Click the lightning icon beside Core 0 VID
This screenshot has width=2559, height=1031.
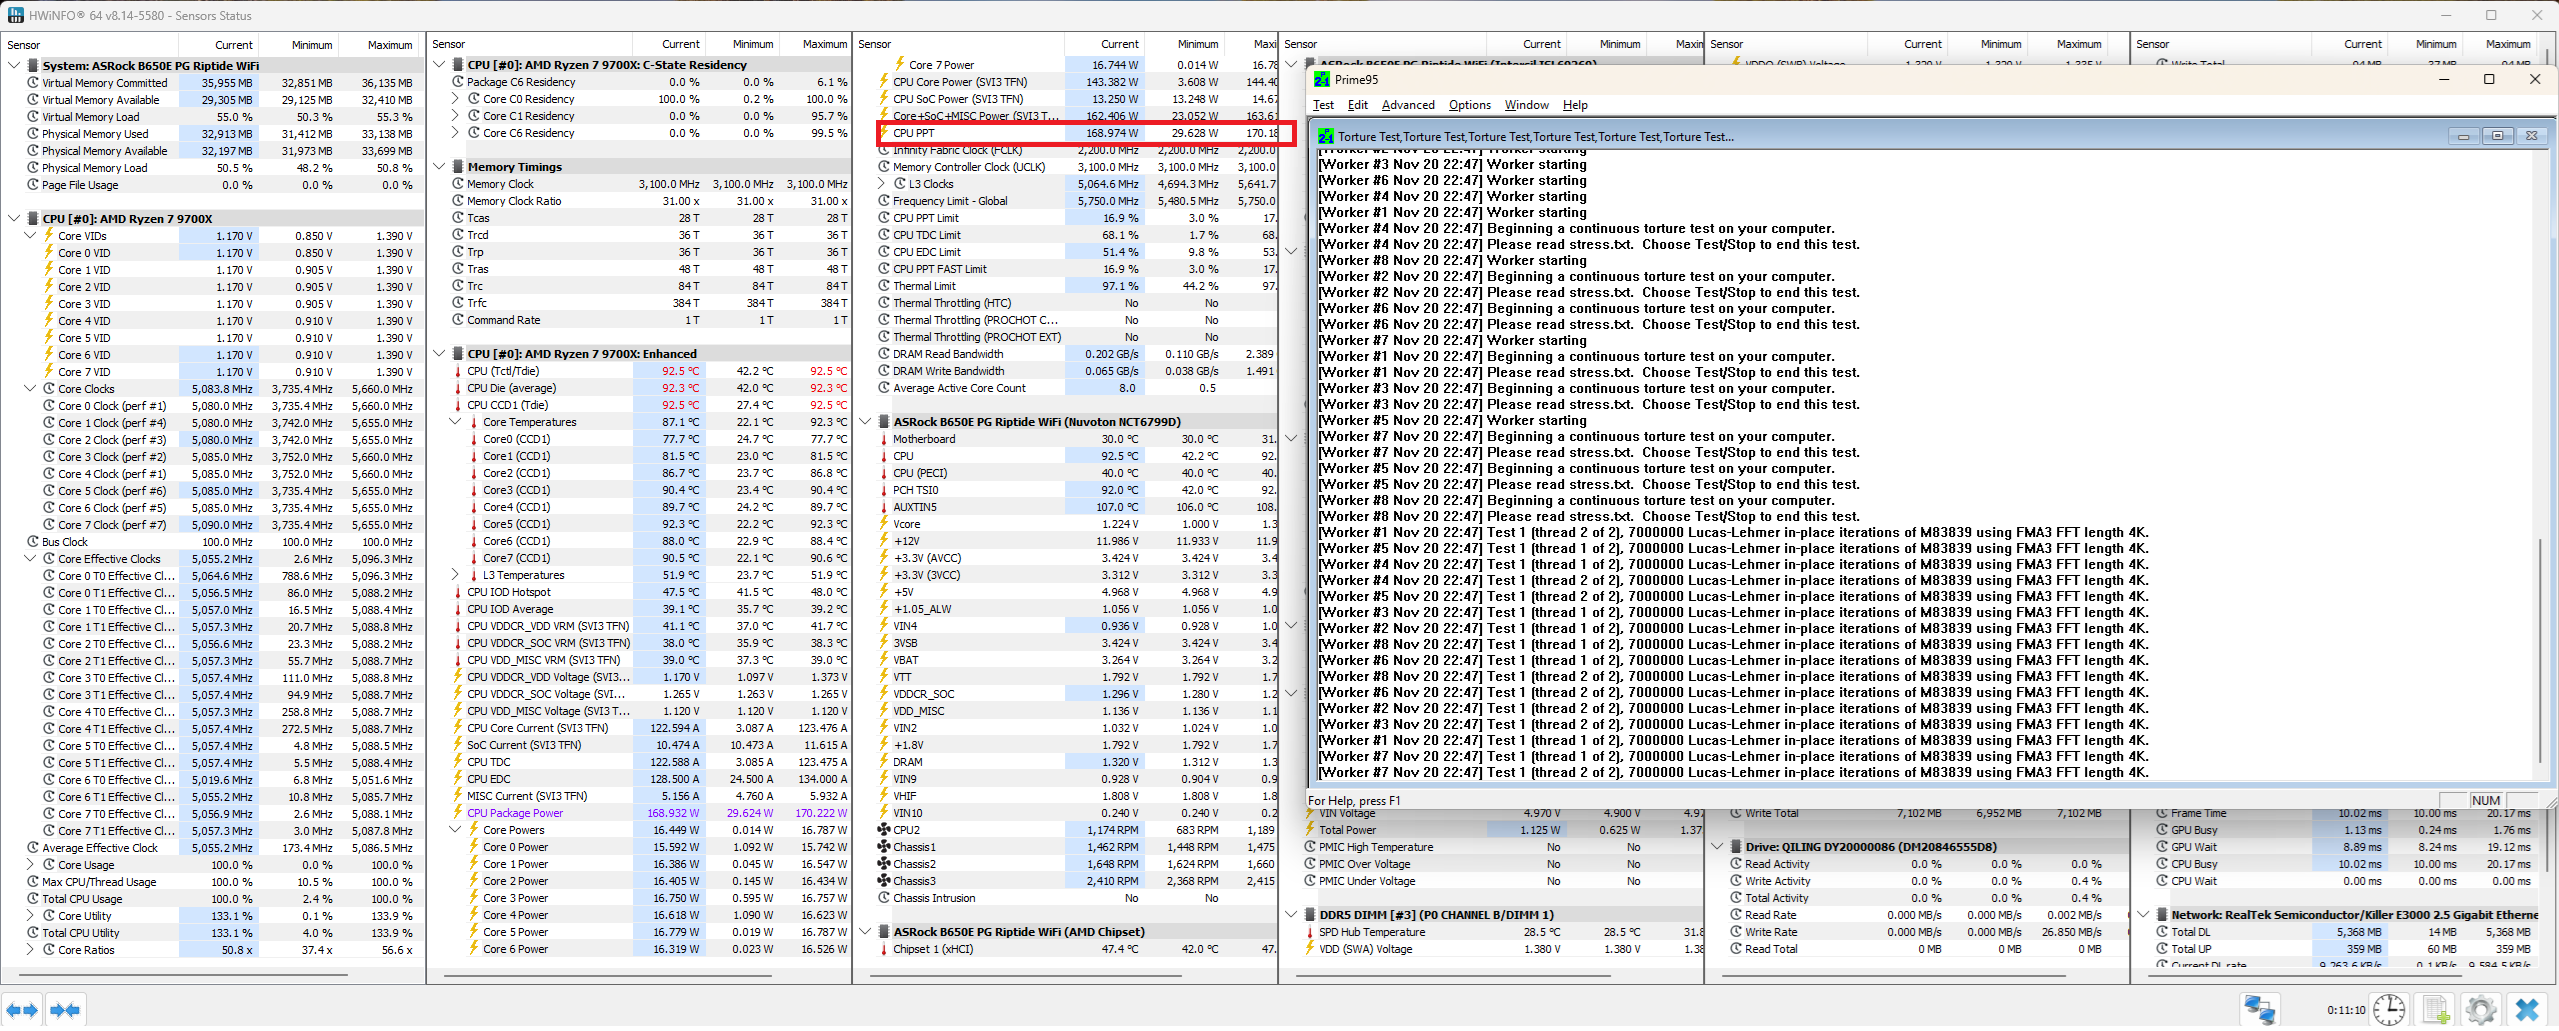pos(48,253)
